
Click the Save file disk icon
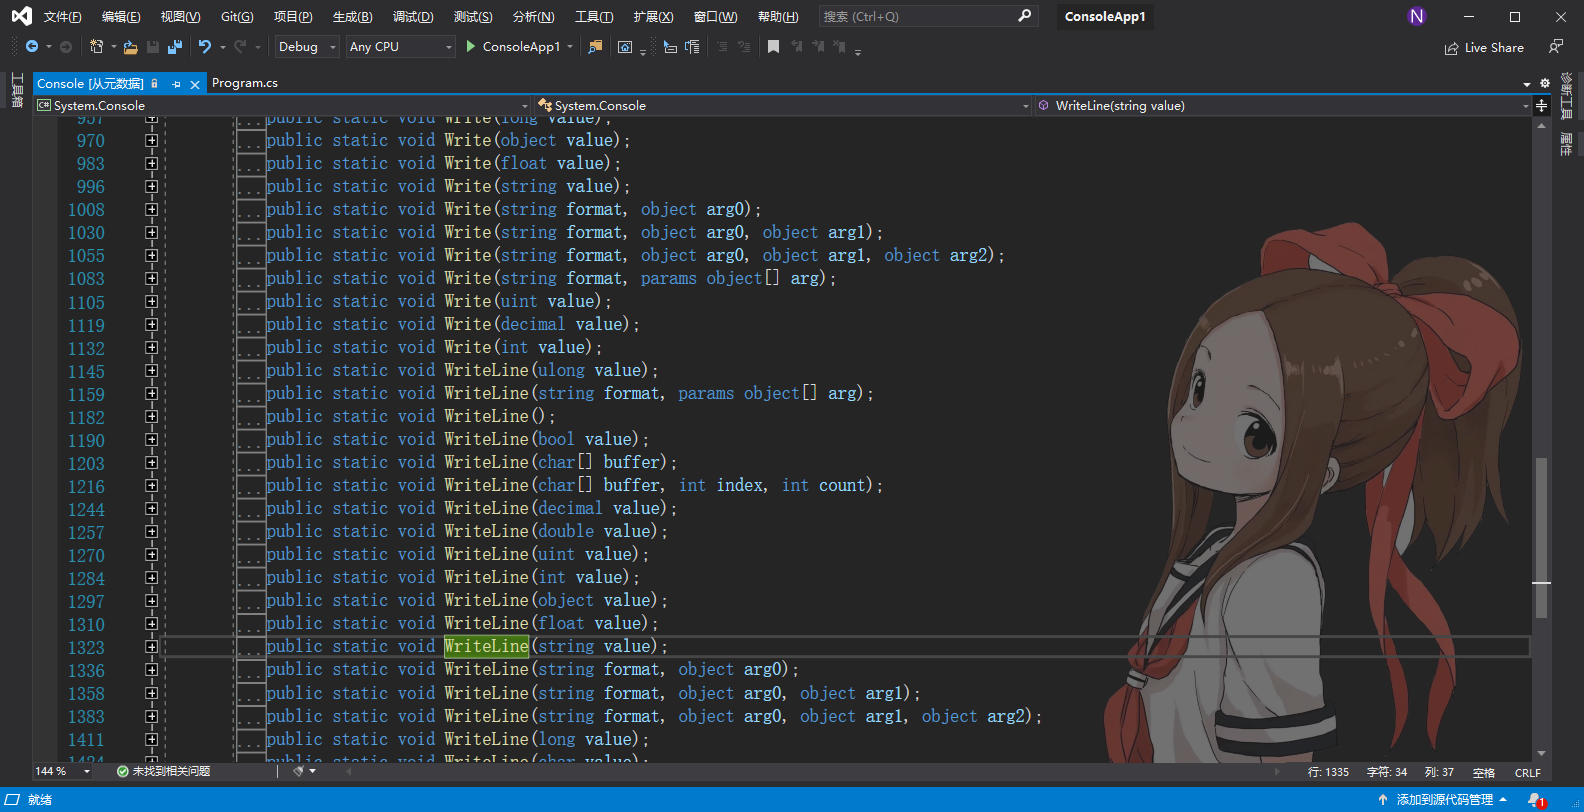click(x=153, y=47)
